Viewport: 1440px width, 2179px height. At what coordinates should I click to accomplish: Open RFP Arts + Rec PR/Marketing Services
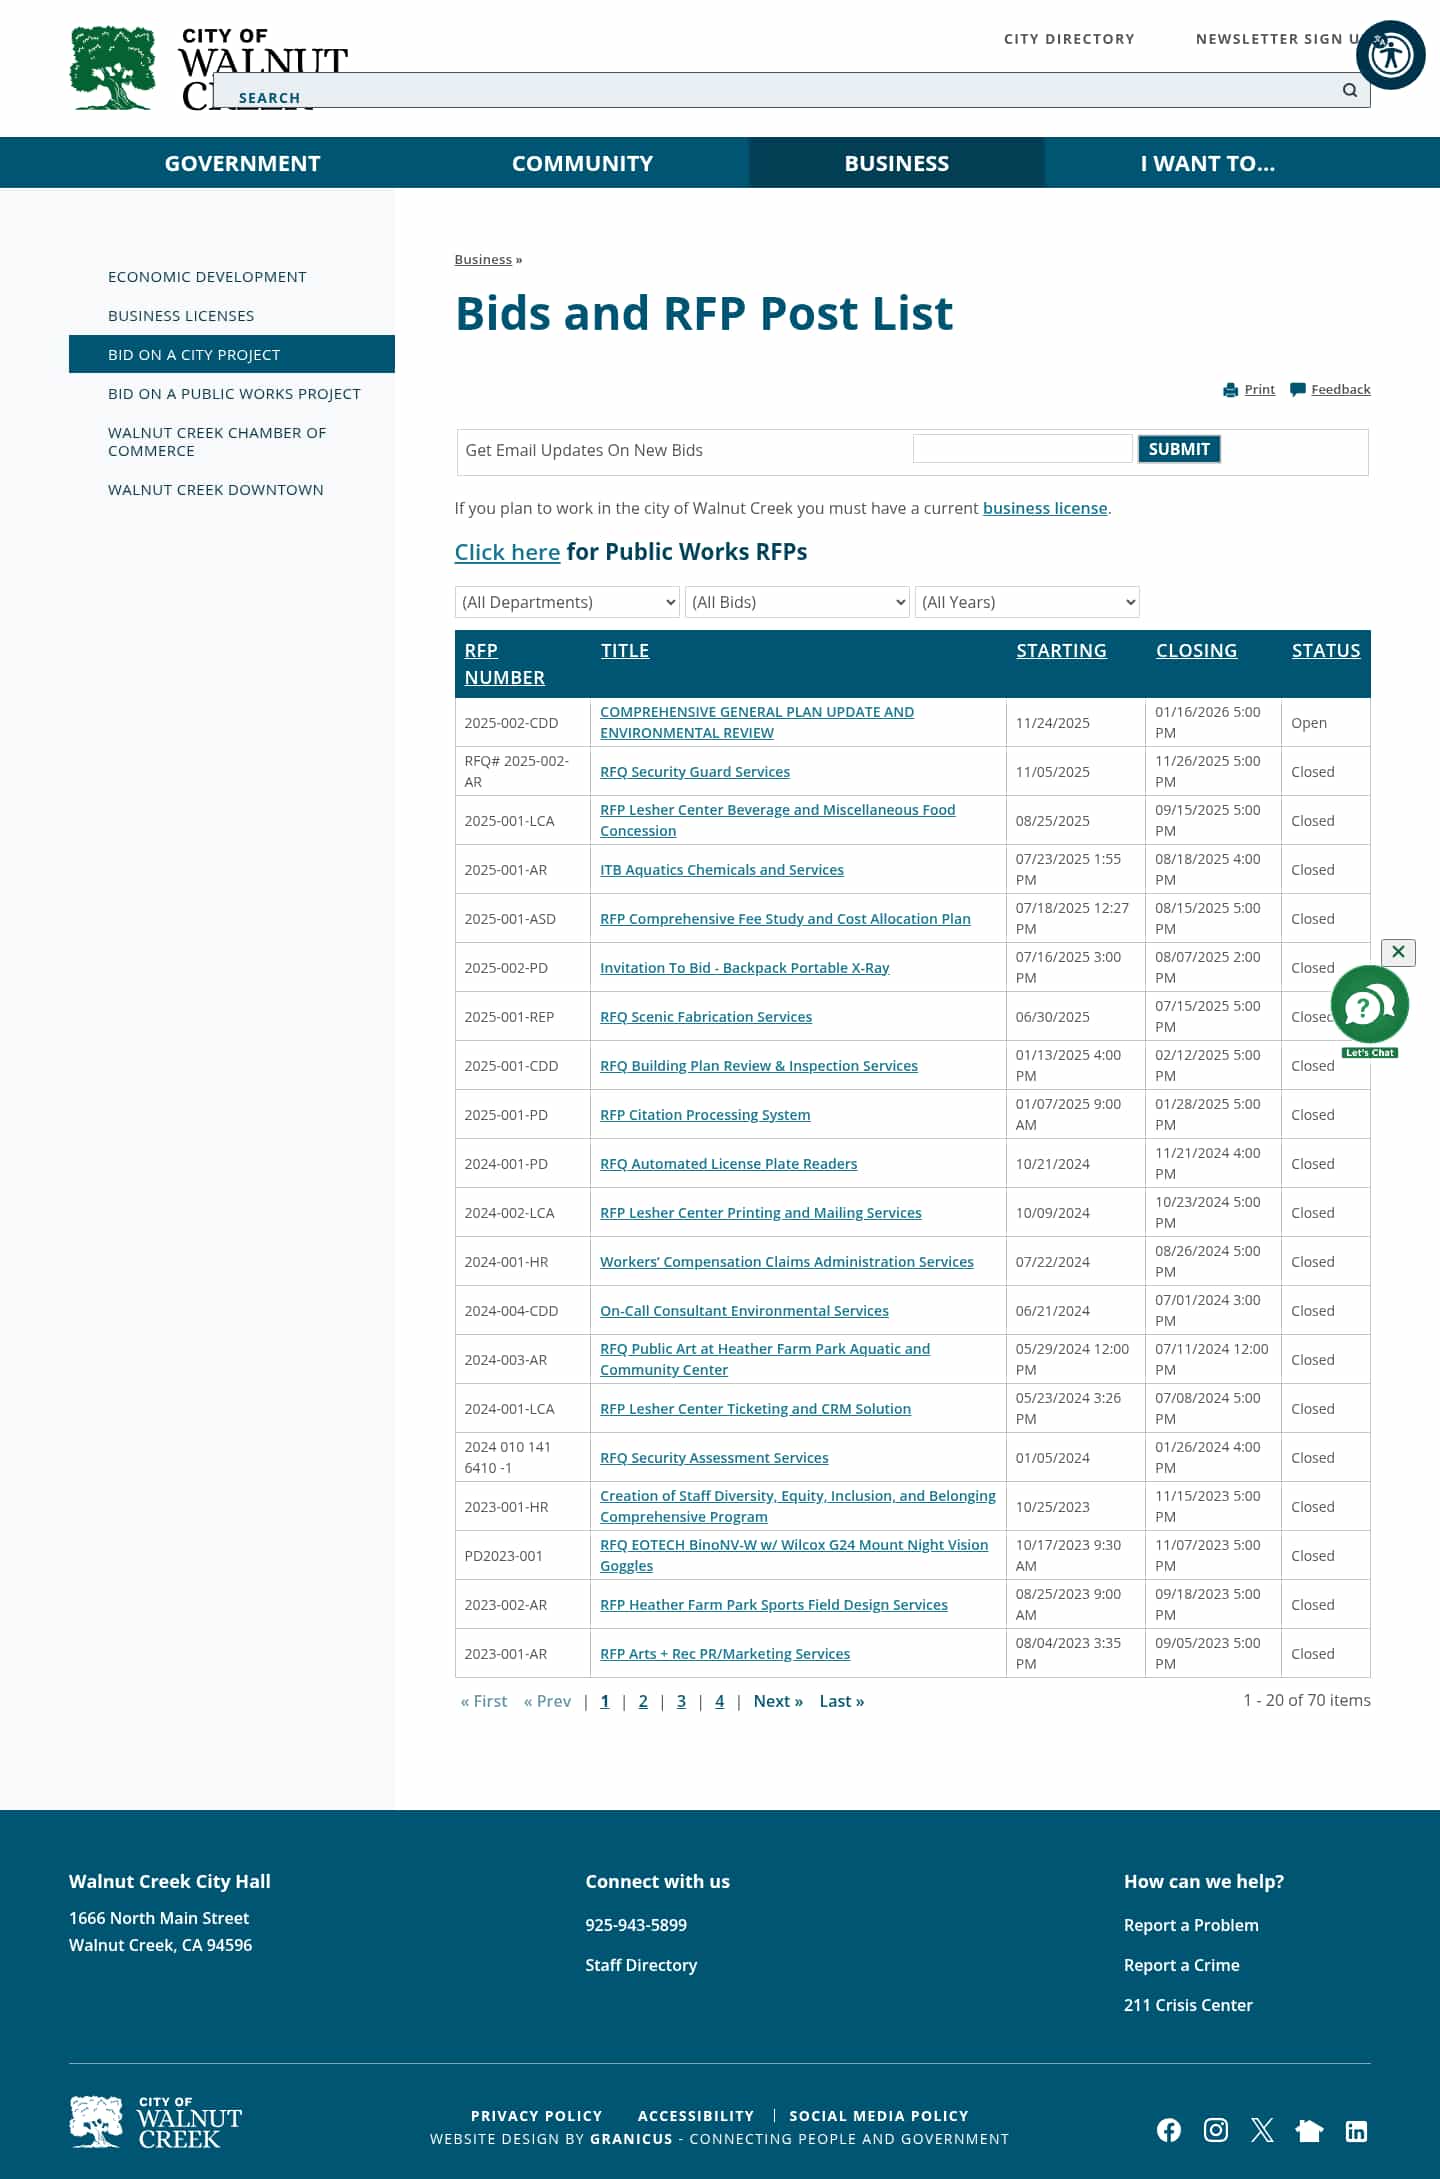coord(725,1654)
